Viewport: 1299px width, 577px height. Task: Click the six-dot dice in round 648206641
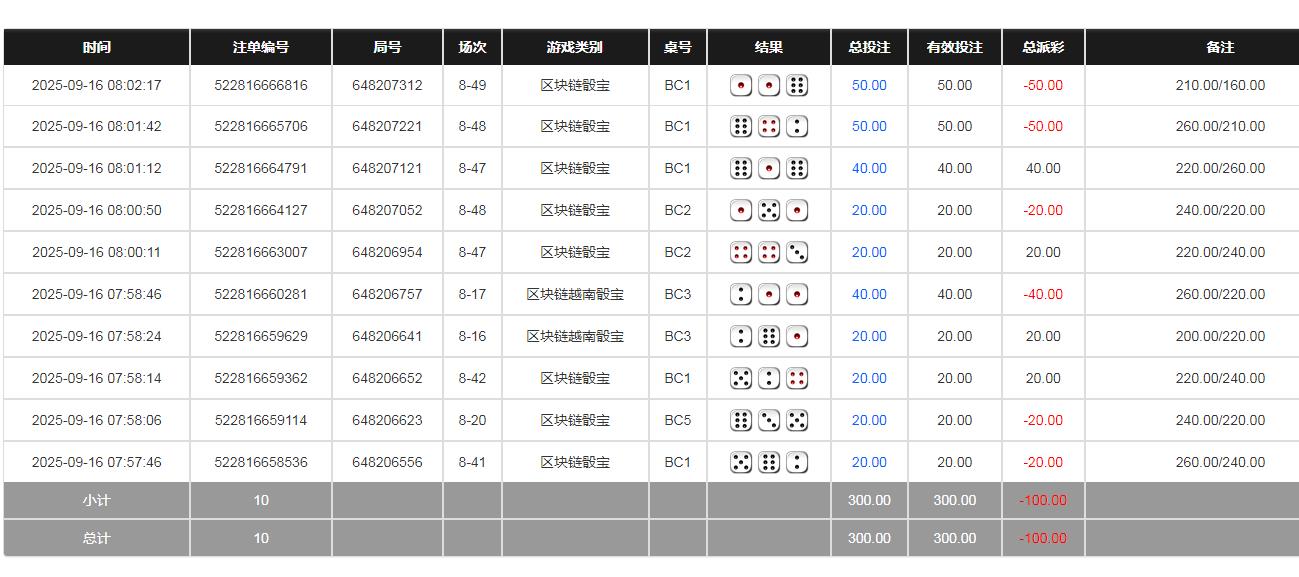point(768,336)
